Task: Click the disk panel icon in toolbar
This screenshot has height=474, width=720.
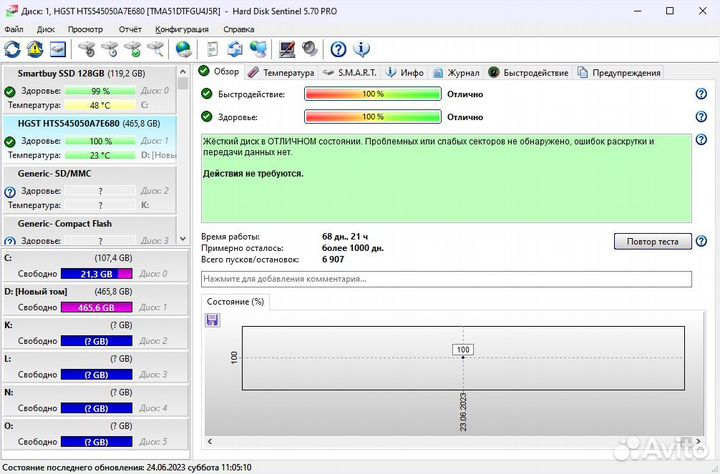Action: coord(58,49)
